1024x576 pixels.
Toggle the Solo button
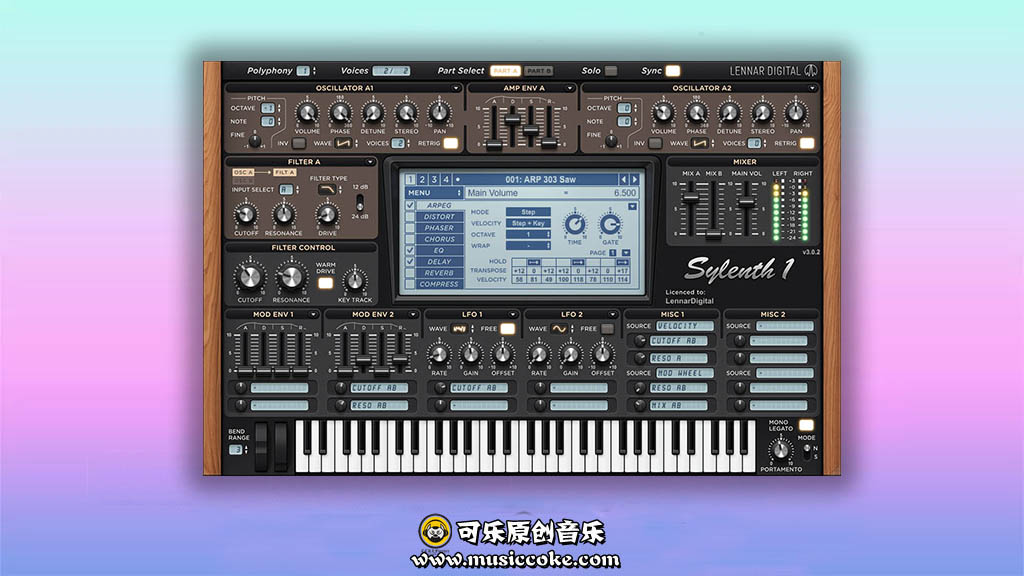click(611, 71)
